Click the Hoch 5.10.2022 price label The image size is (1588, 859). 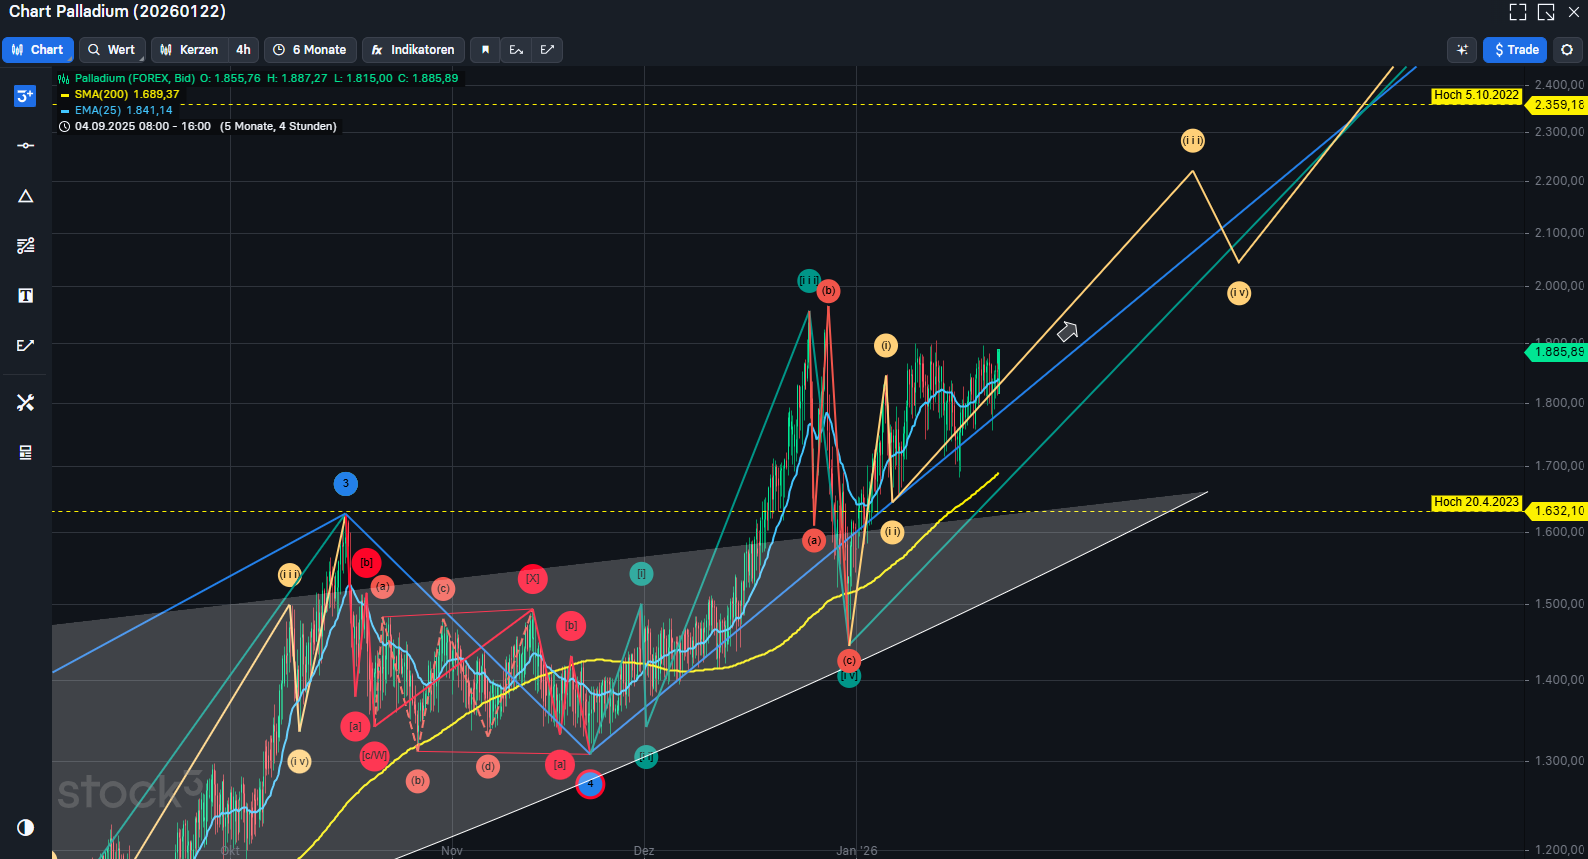coord(1475,96)
